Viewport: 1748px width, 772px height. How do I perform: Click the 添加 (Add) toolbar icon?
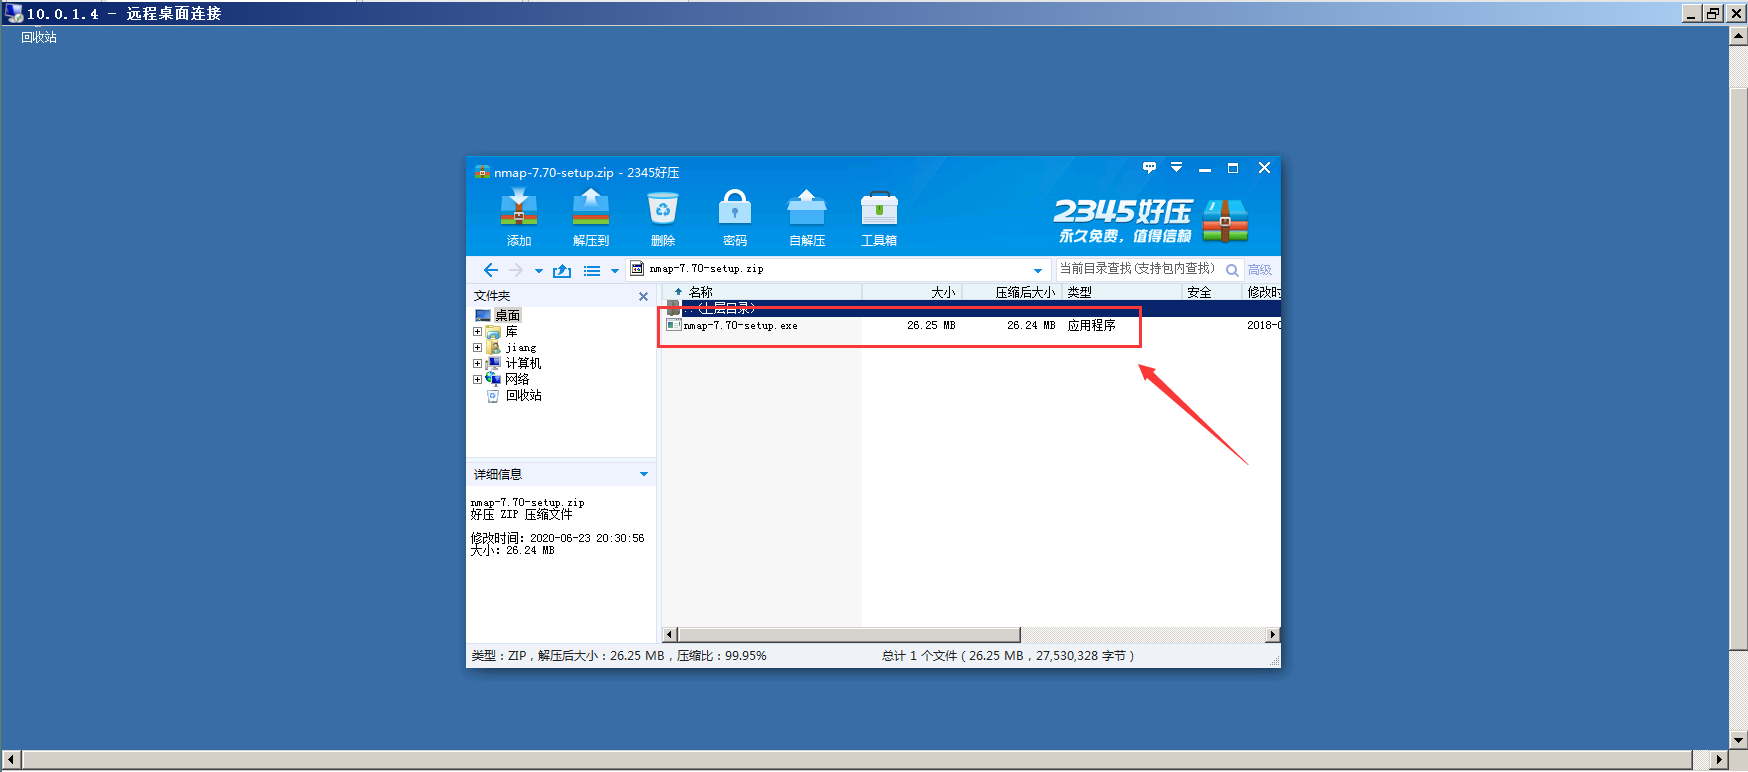[519, 217]
